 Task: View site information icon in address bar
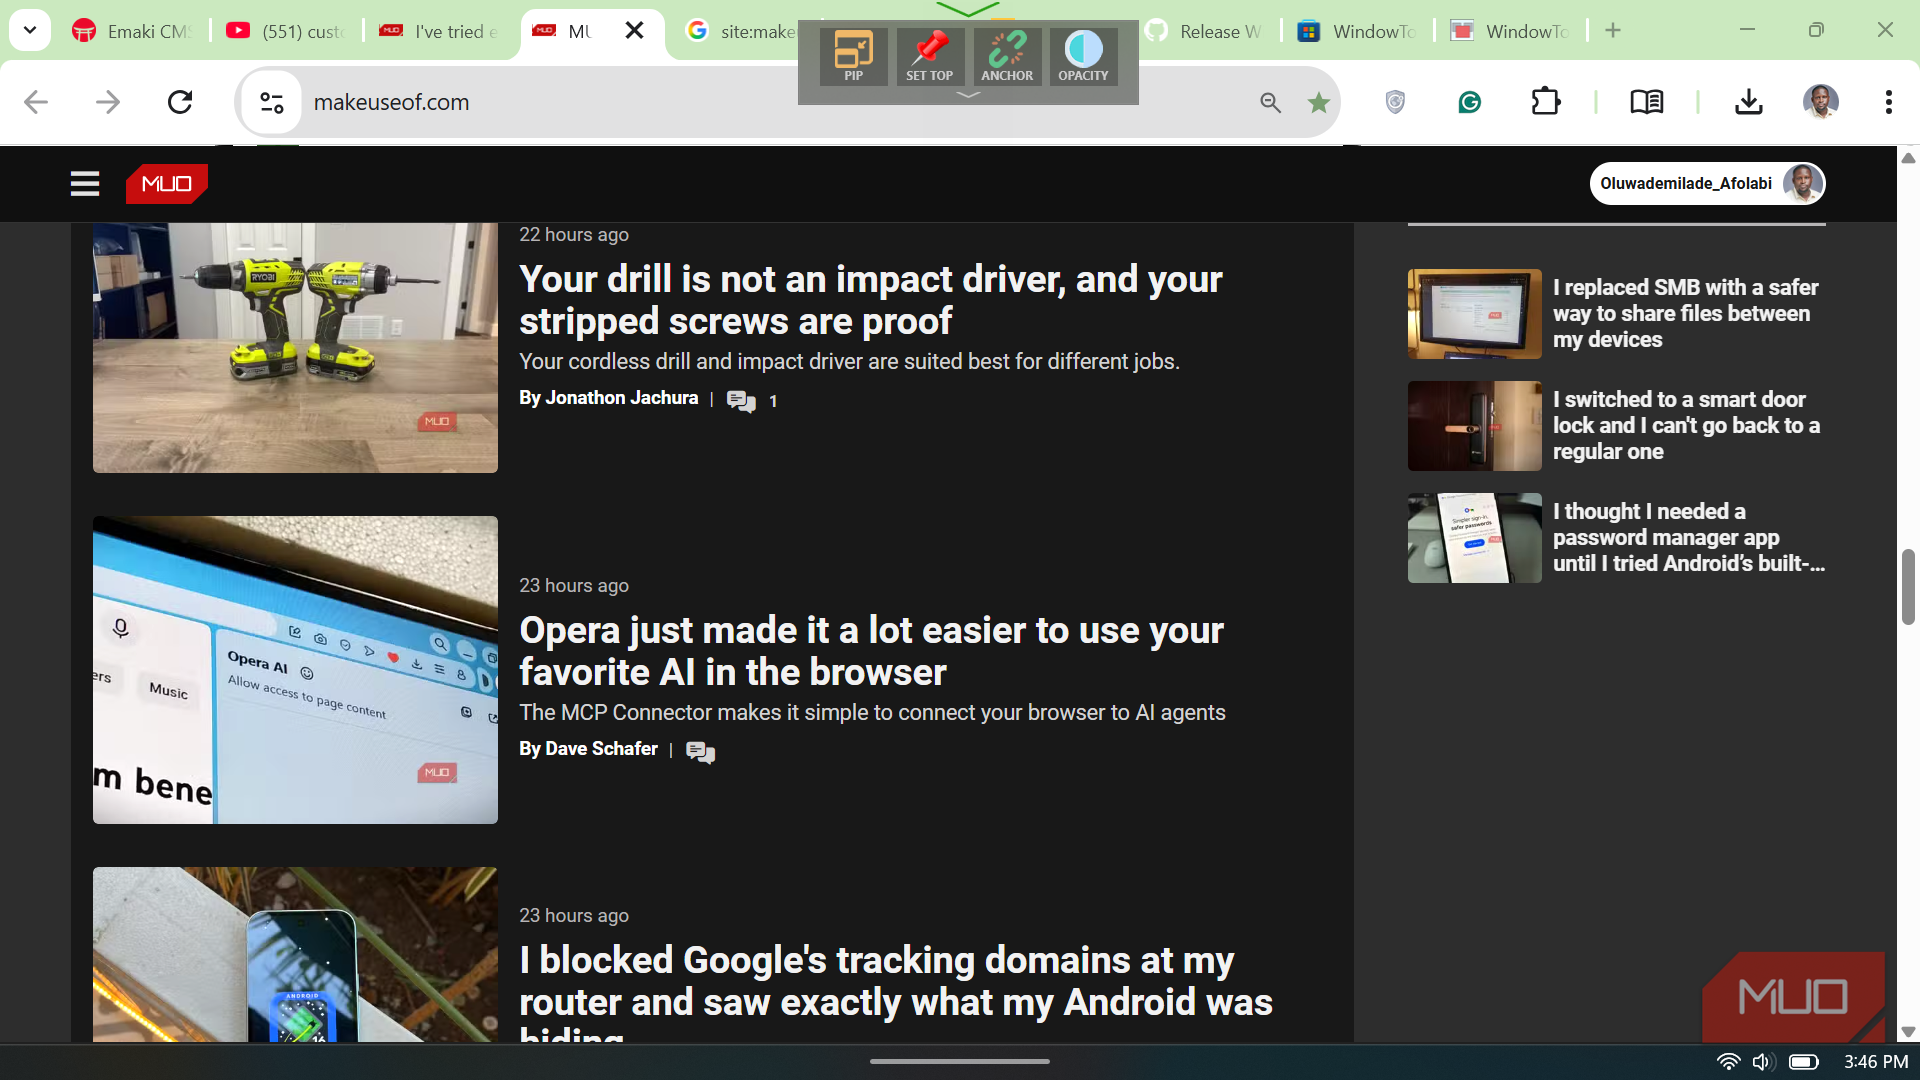pyautogui.click(x=271, y=102)
